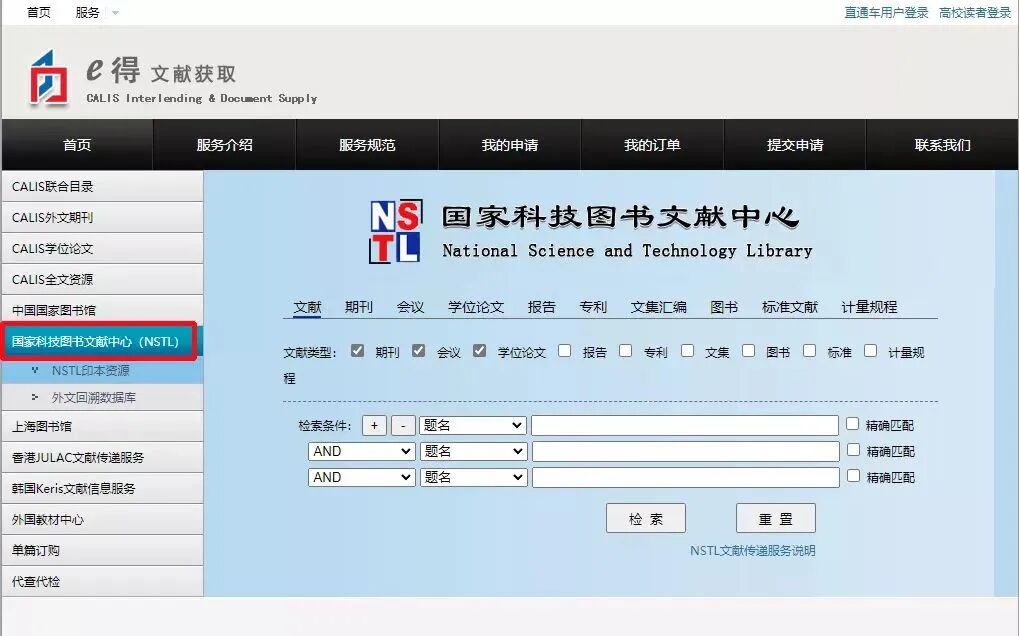Uncheck the 学位论文 document type checkbox
This screenshot has width=1019, height=636.
(x=480, y=351)
